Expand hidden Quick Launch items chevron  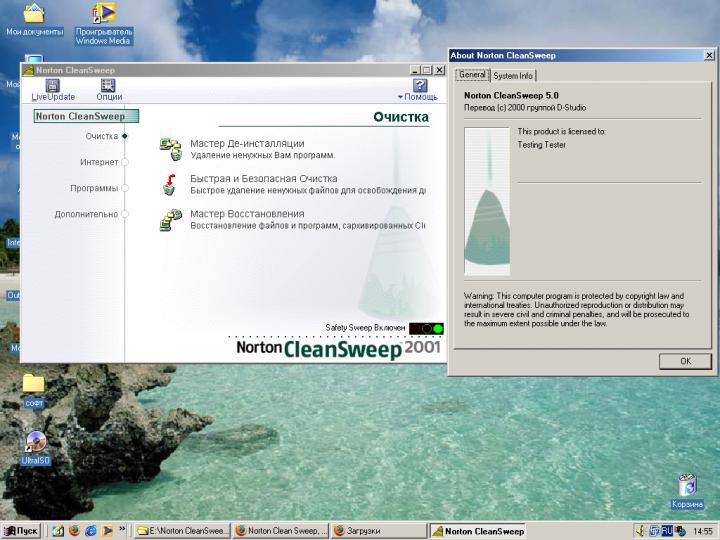pos(122,528)
